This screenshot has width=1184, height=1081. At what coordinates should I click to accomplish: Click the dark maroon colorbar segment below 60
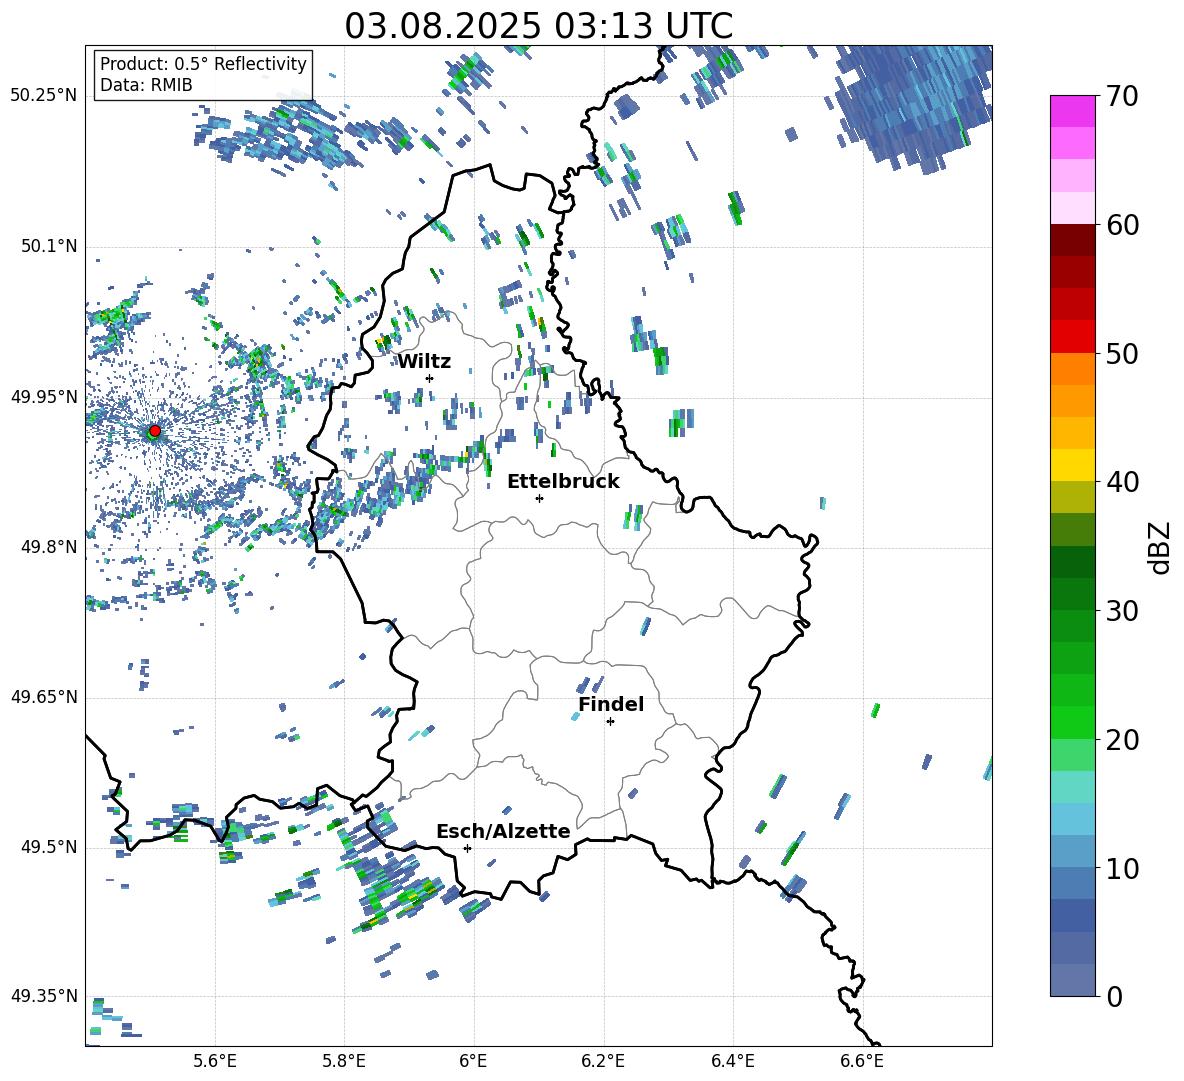1072,240
